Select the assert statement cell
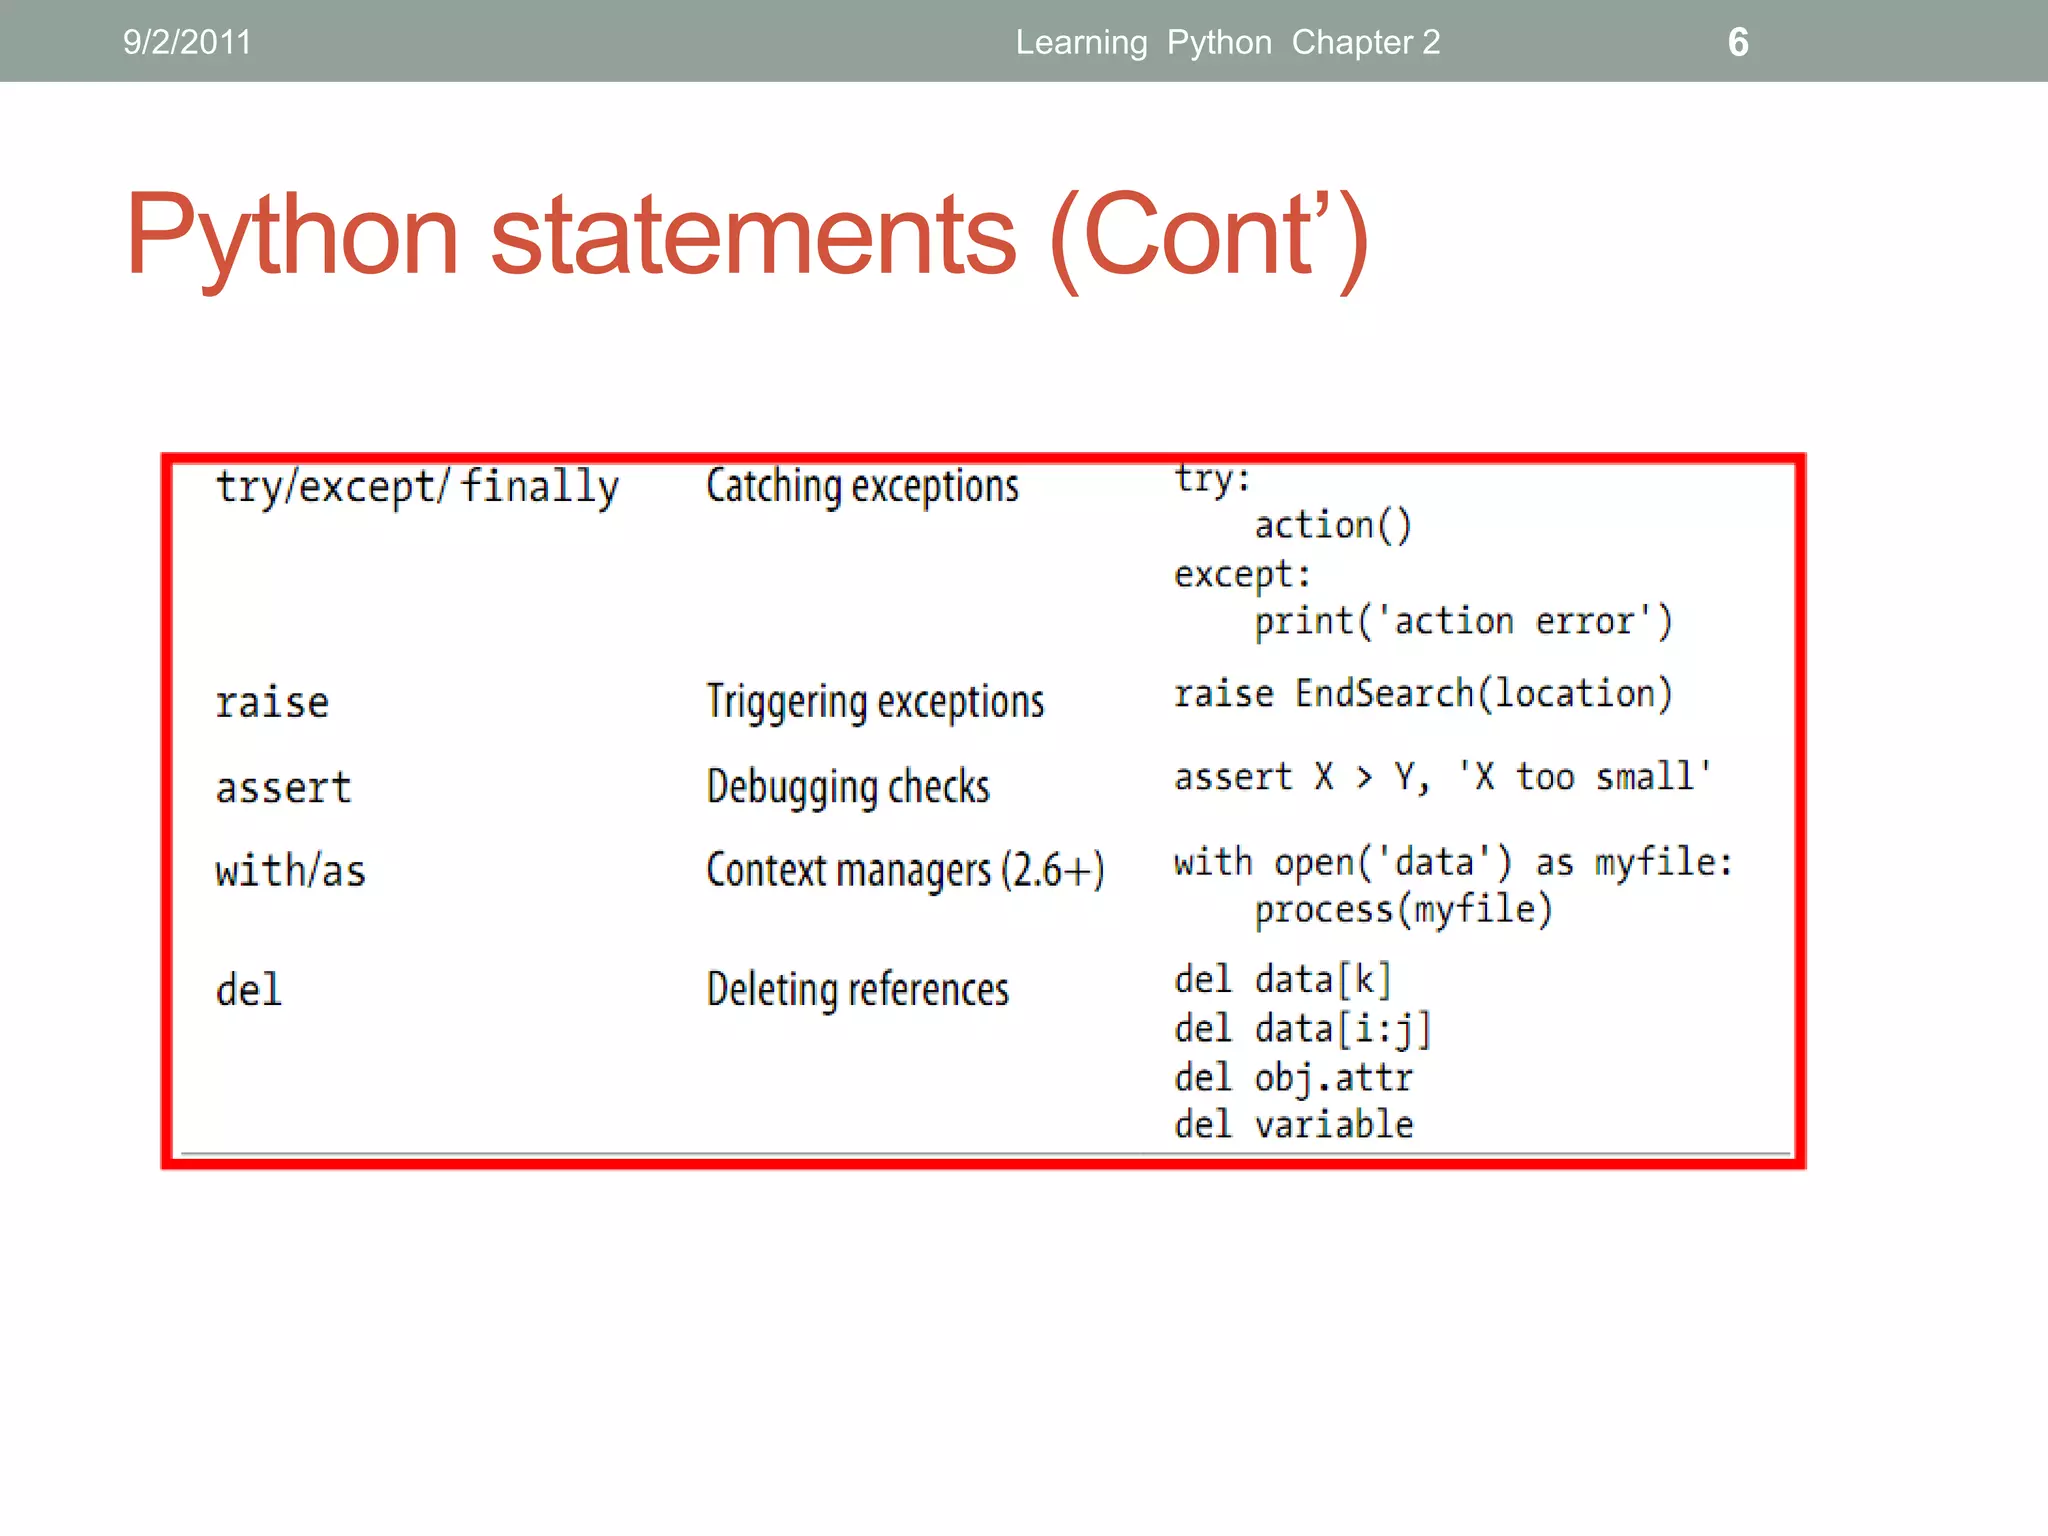This screenshot has height=1536, width=2048. click(283, 788)
